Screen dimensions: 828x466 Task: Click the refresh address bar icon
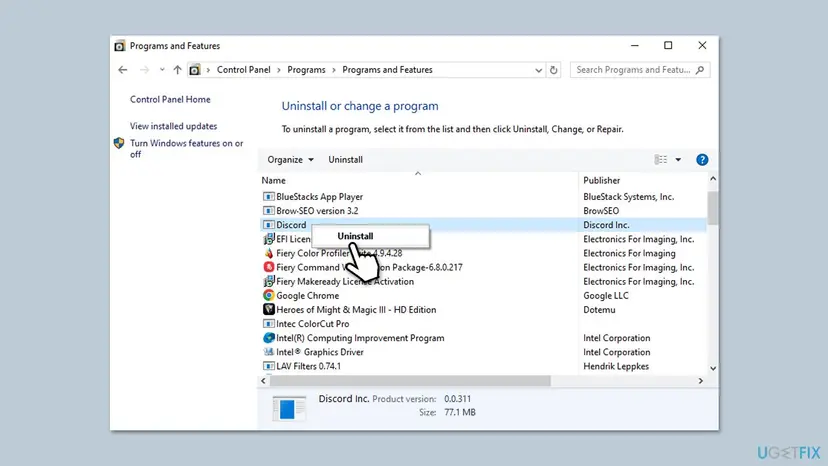click(x=553, y=70)
